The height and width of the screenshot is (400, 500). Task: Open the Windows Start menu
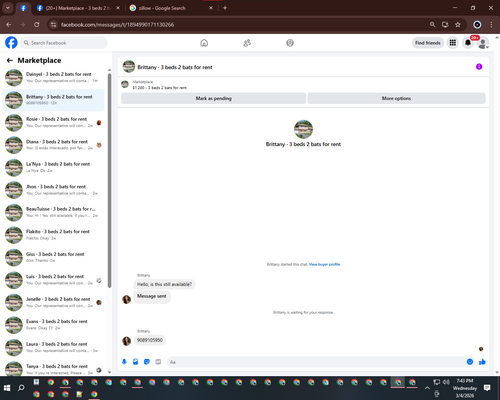pos(7,388)
